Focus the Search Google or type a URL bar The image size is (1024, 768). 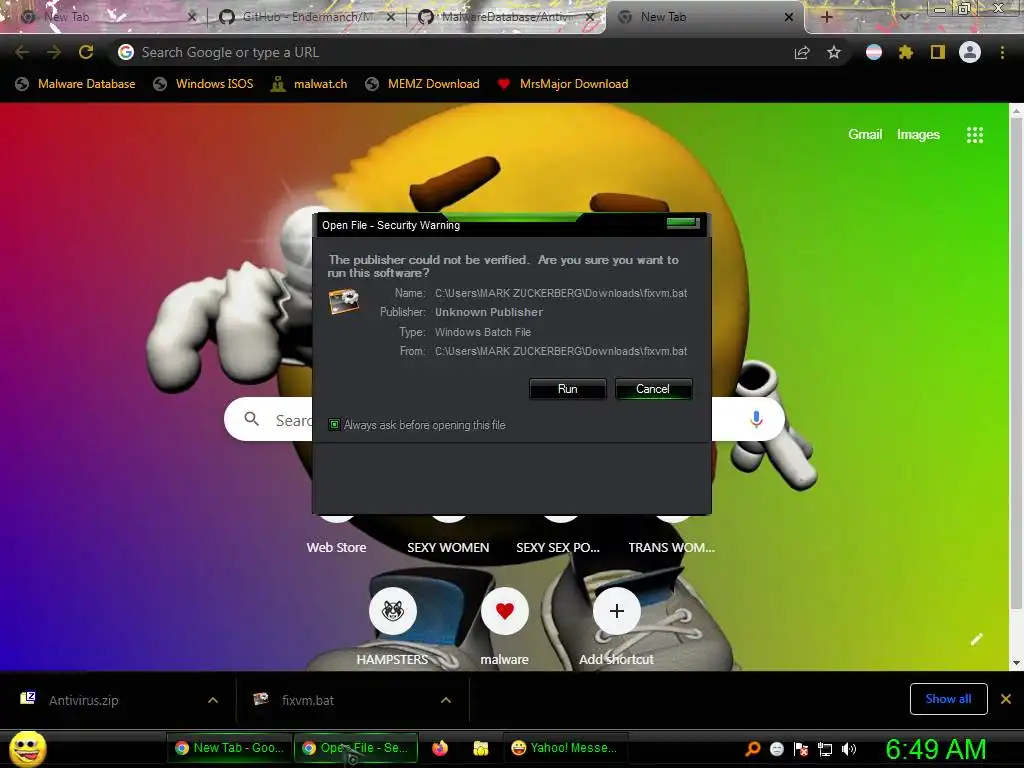451,52
